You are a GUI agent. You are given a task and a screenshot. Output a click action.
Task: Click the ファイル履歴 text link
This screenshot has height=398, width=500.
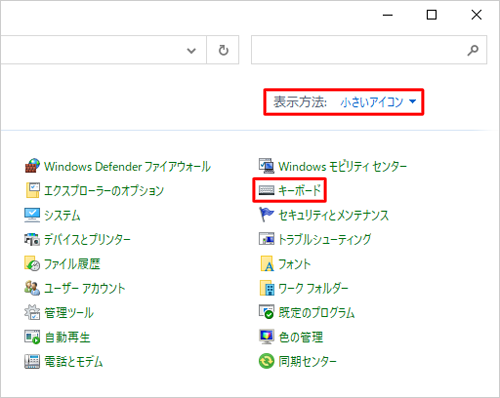(x=72, y=264)
